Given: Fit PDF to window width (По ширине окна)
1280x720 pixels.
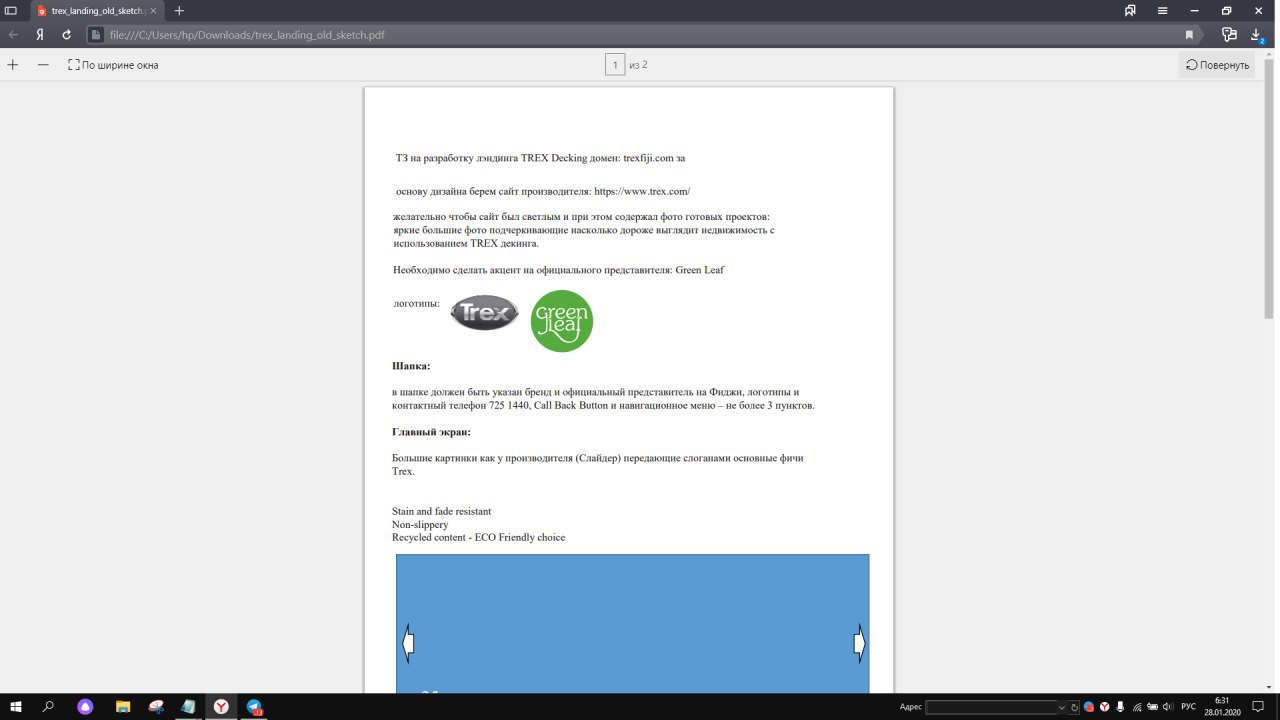Looking at the screenshot, I should coord(113,65).
